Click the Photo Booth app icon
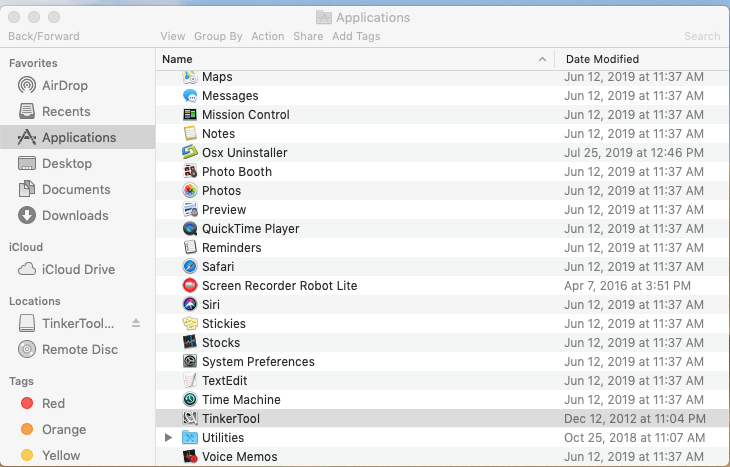 click(189, 172)
